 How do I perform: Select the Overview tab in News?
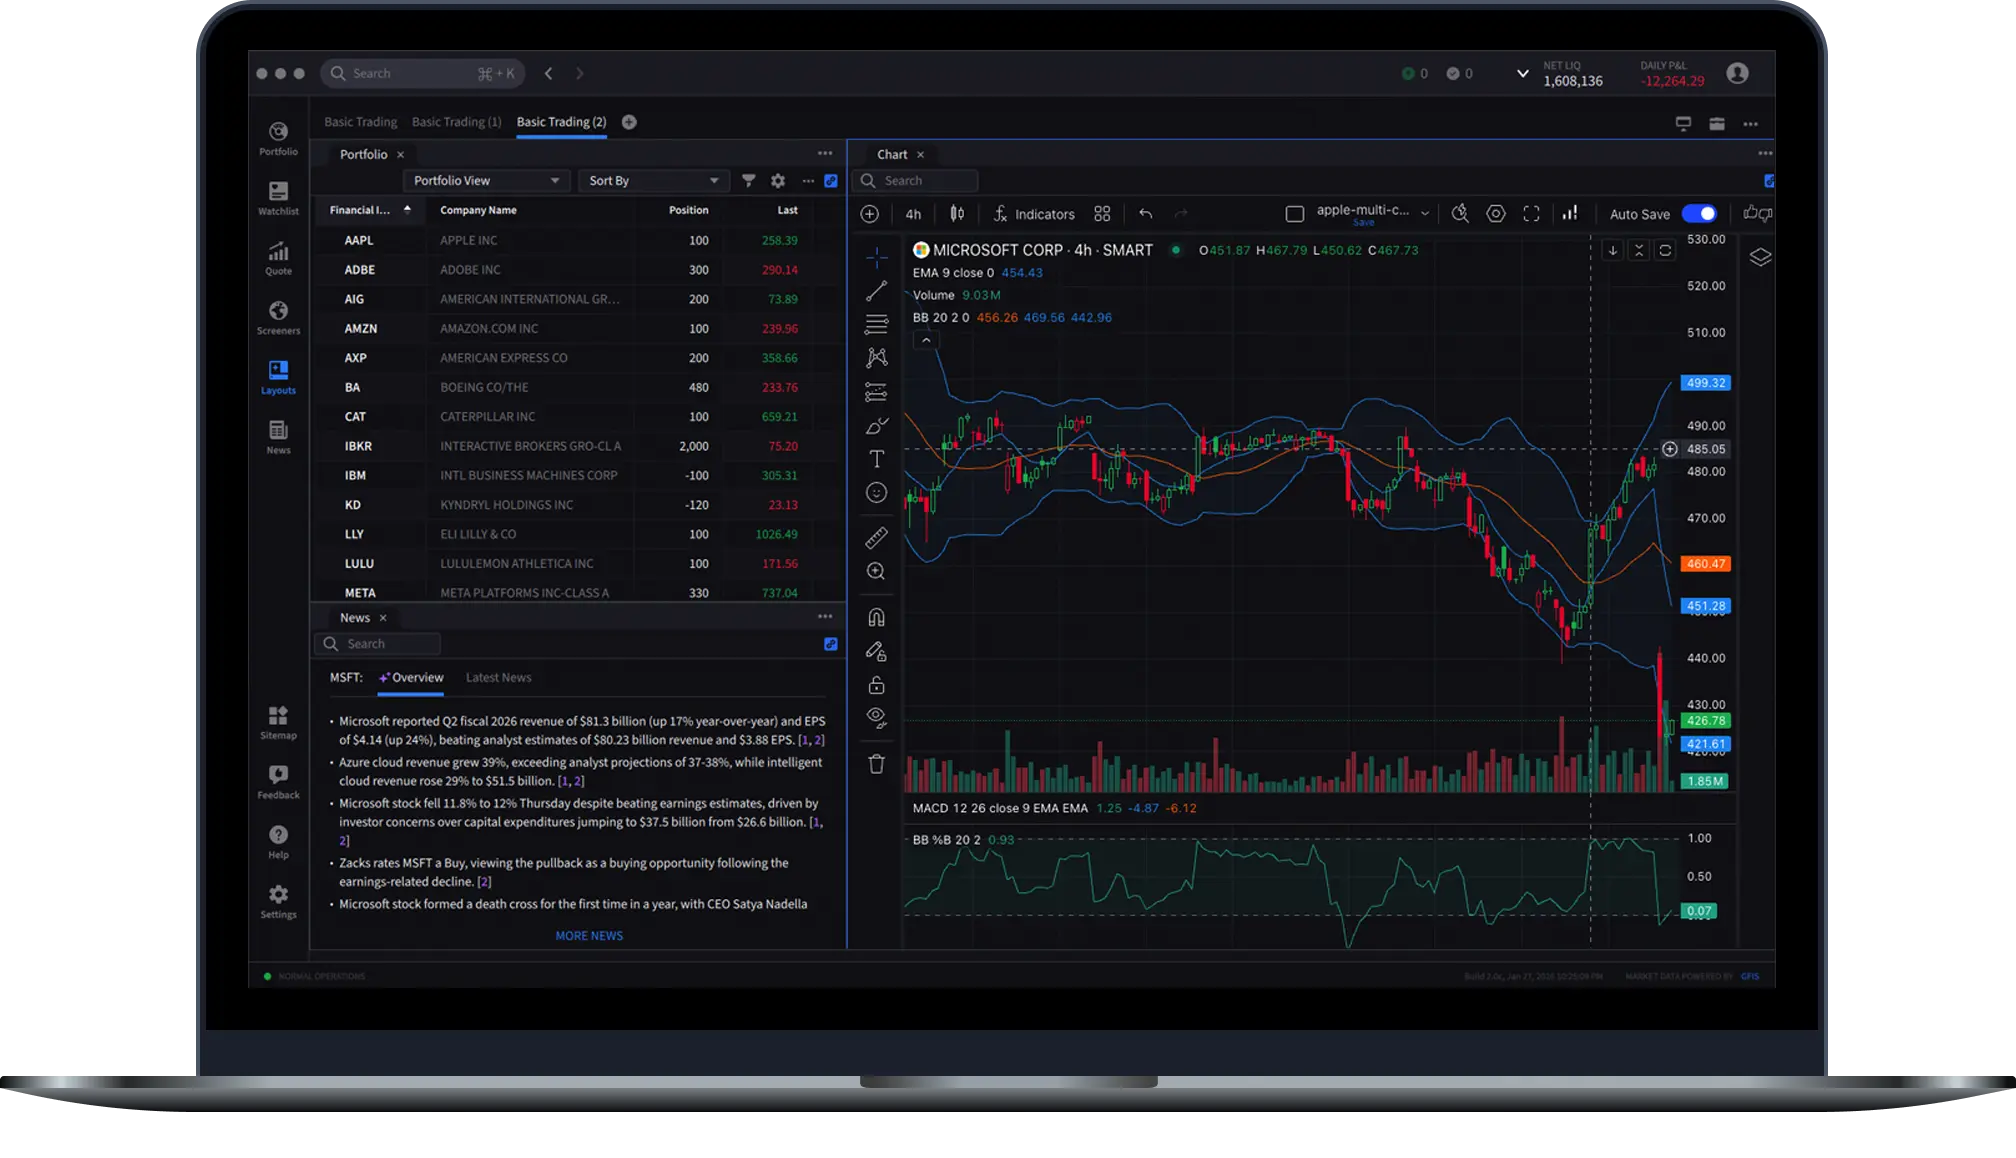point(411,677)
